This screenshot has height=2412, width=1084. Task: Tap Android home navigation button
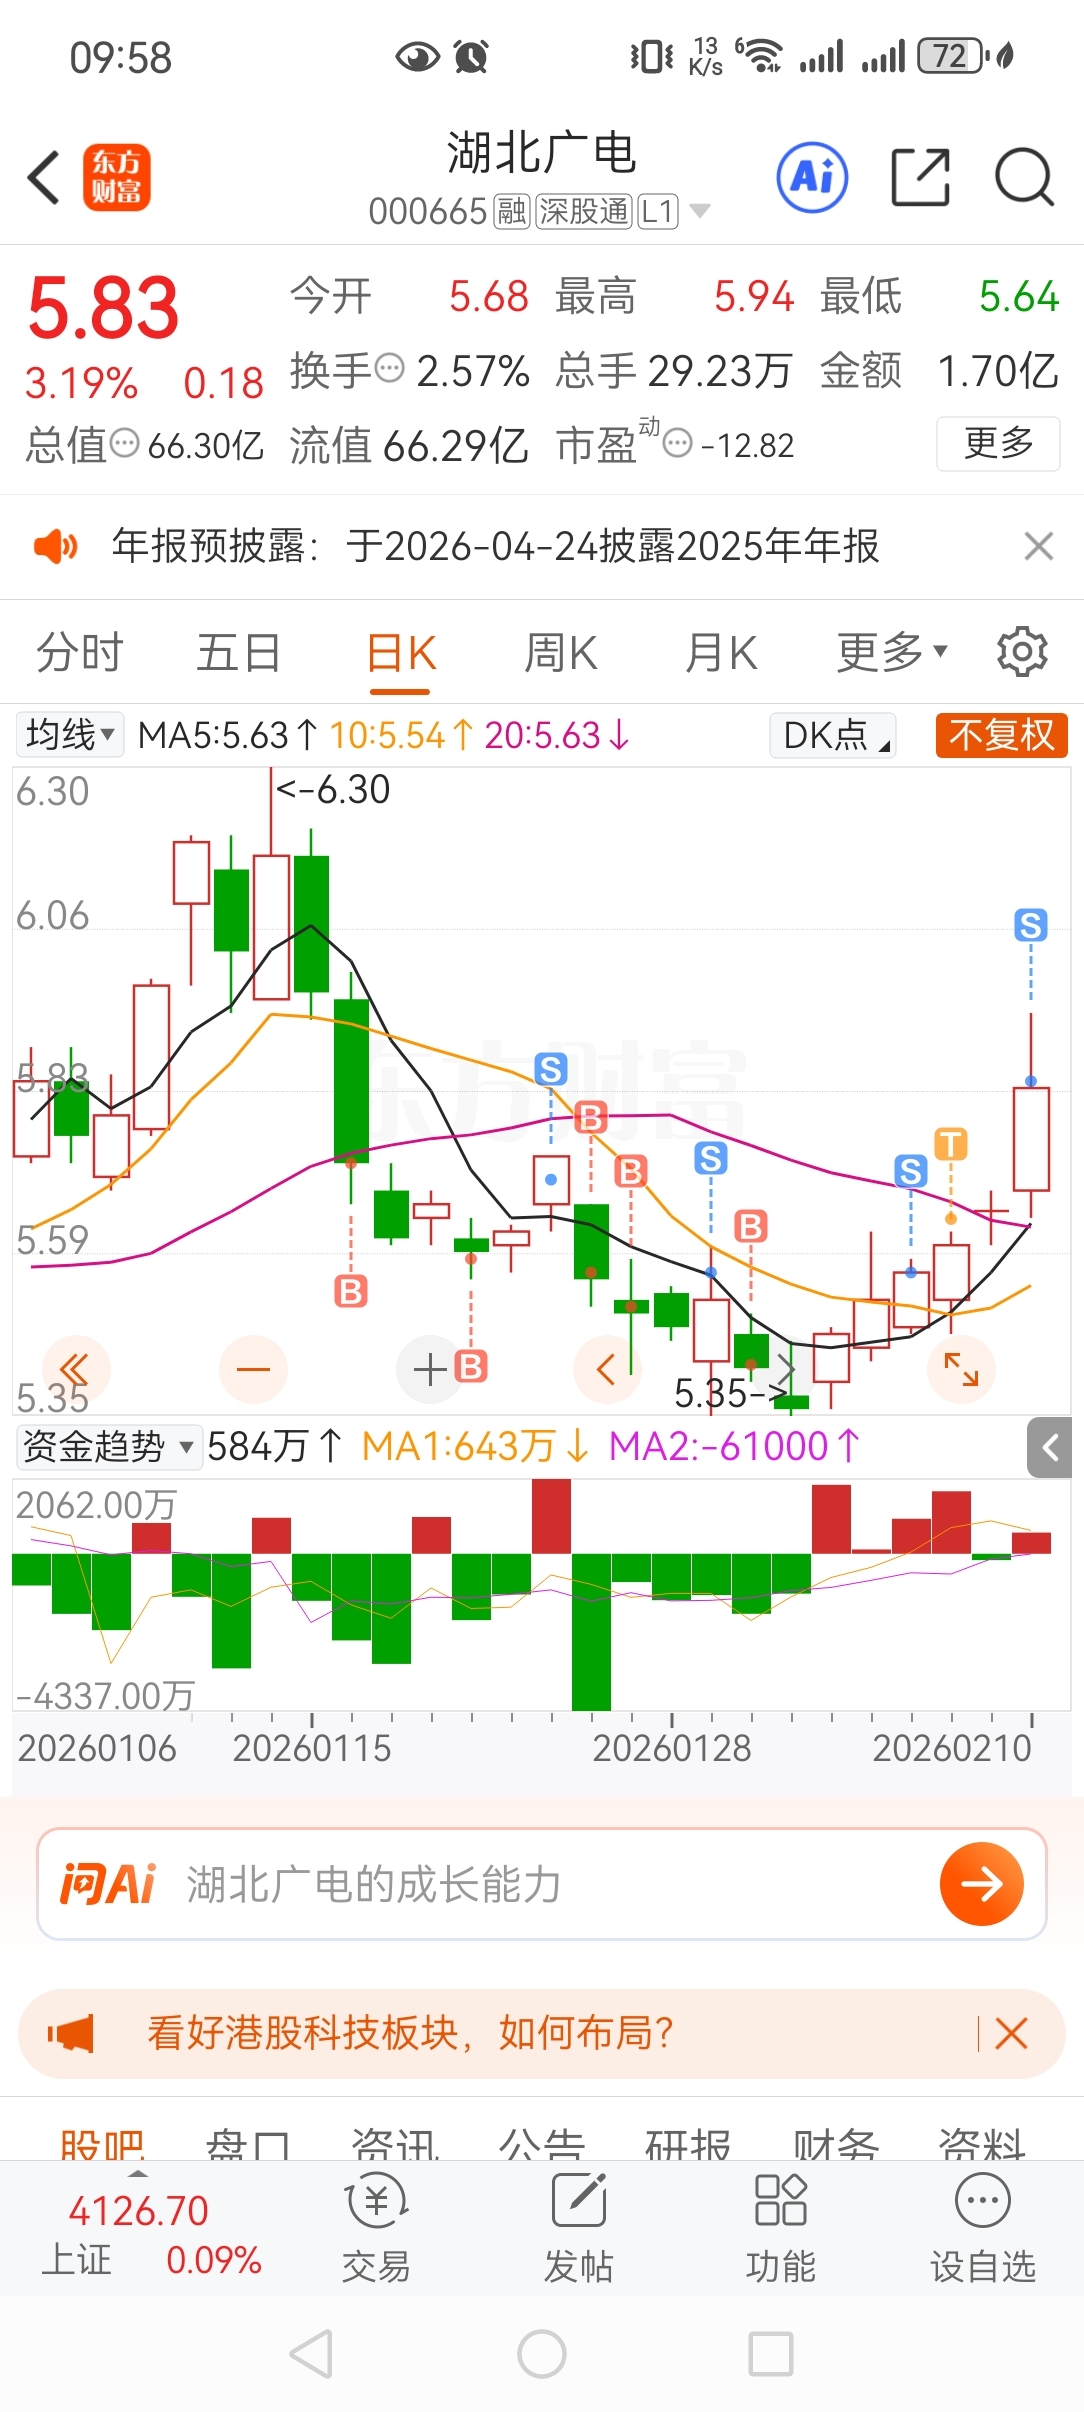point(542,2354)
